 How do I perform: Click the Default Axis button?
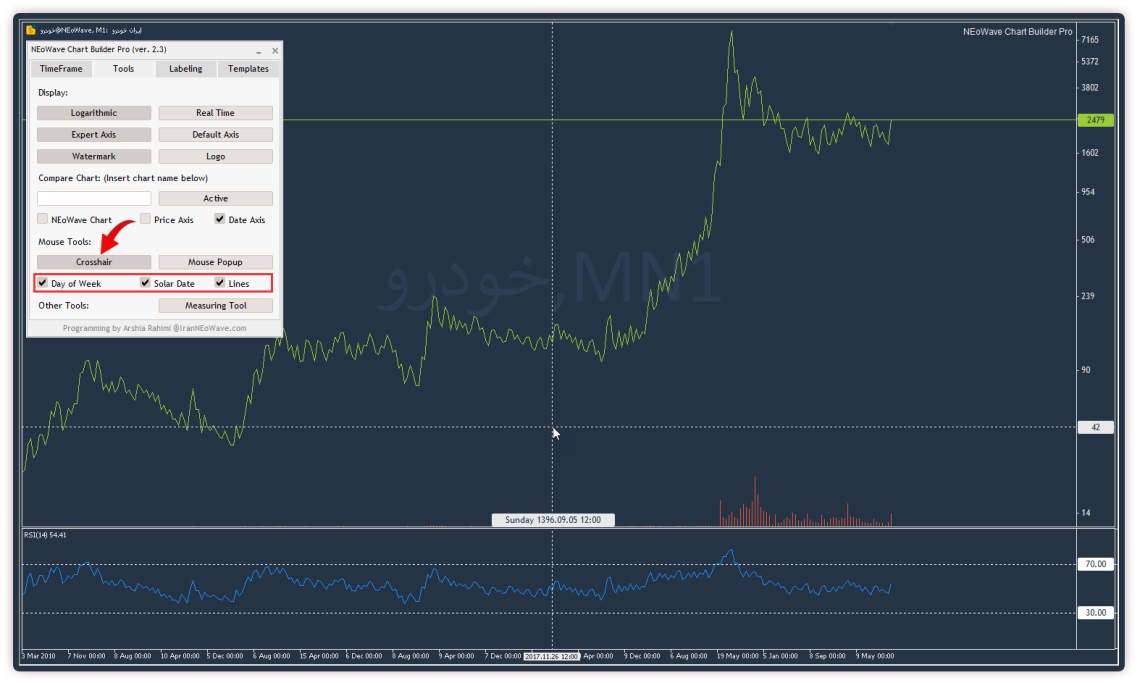(x=215, y=135)
